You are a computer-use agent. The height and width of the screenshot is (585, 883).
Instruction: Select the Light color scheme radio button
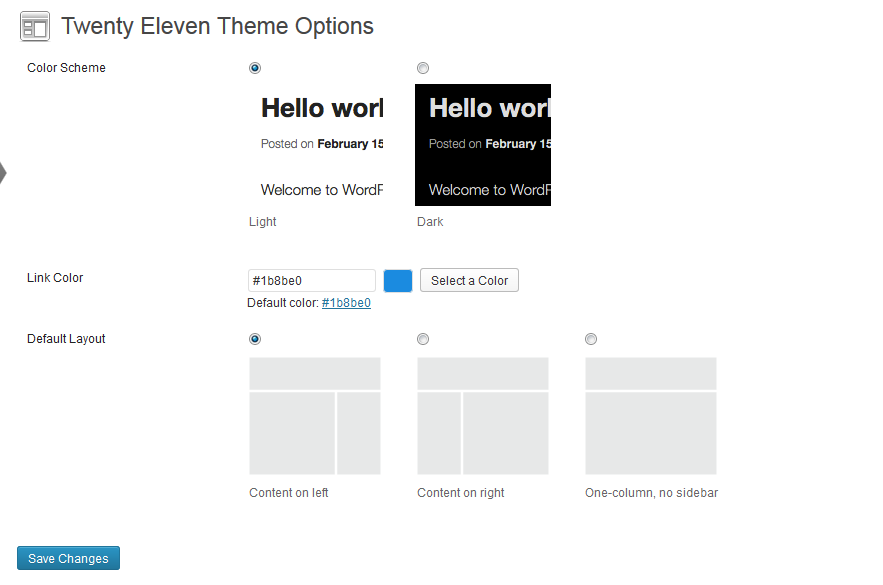coord(255,68)
